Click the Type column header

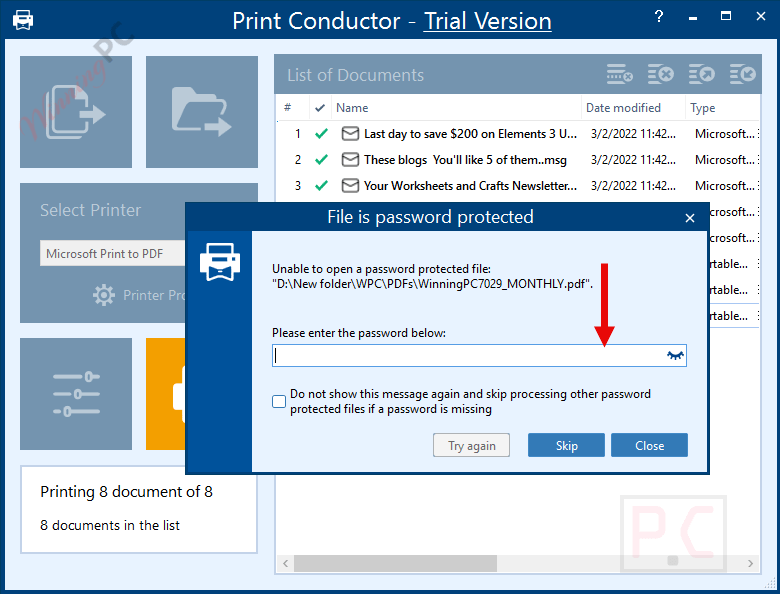pyautogui.click(x=722, y=107)
